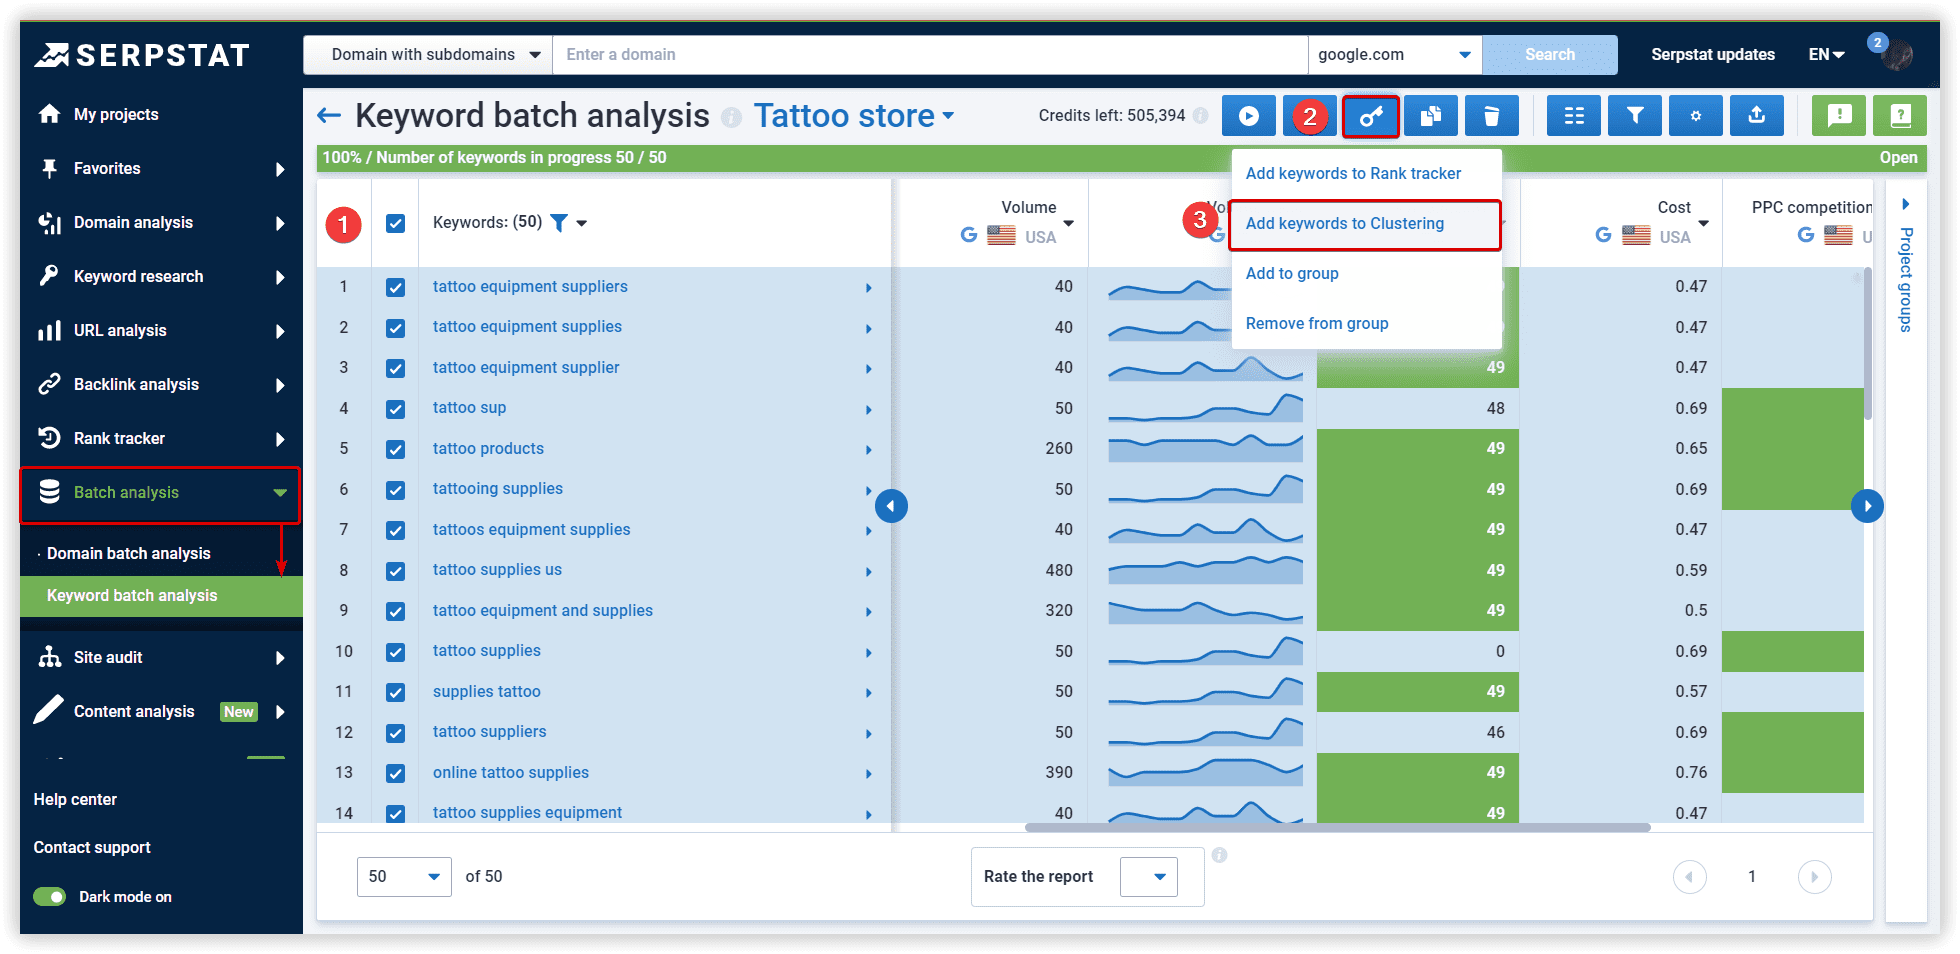Click the trash icon to delete selected keywords
The height and width of the screenshot is (954, 1960).
(x=1491, y=115)
